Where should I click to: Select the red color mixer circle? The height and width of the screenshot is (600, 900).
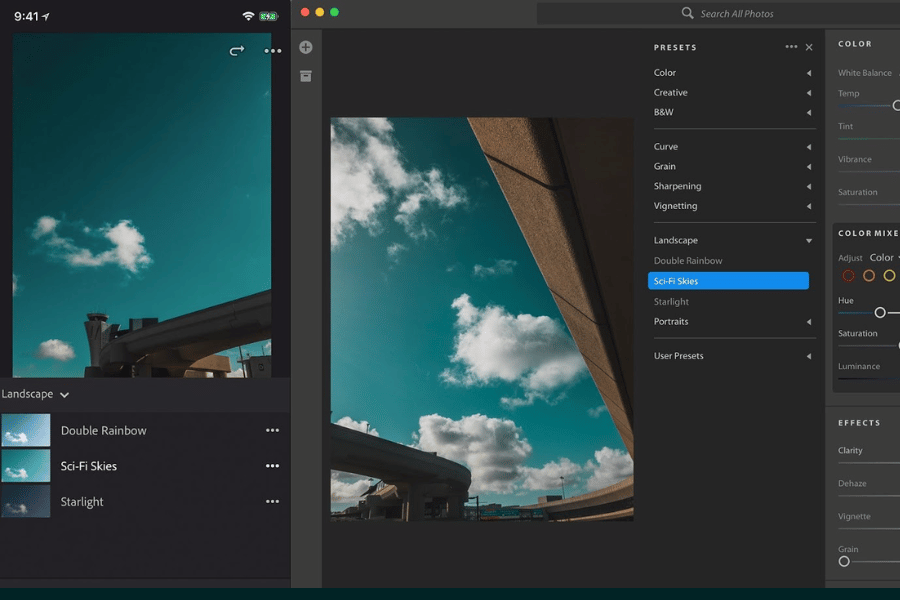pos(848,276)
